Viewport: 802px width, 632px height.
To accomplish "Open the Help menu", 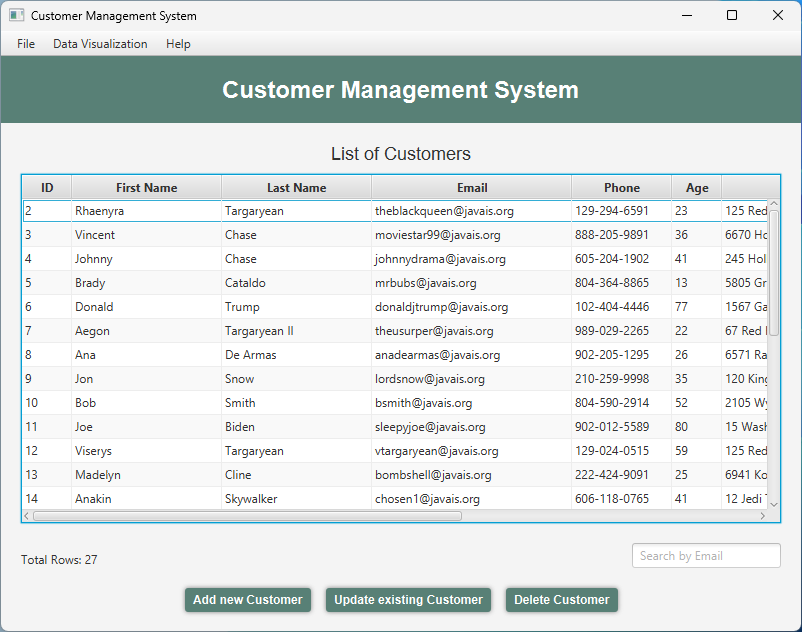I will click(x=178, y=44).
